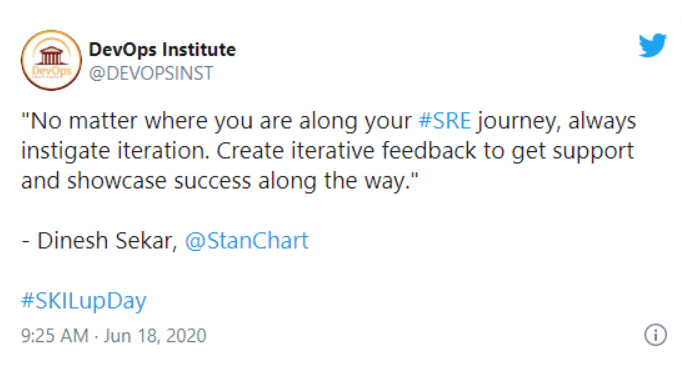Screen dimensions: 682x369
Task: Open the #SKILupDay hashtag
Action: click(x=84, y=301)
